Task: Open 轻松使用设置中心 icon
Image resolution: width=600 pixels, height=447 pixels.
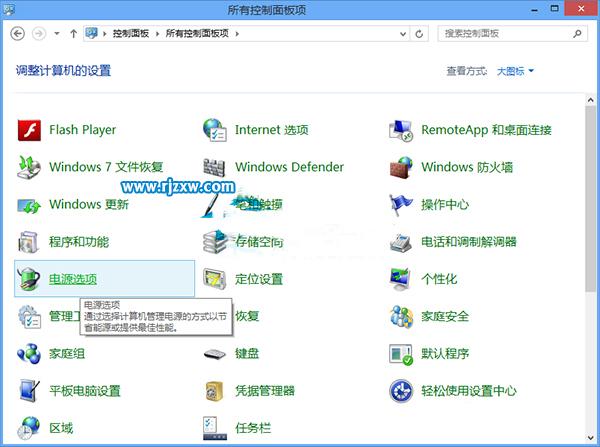Action: [x=401, y=391]
